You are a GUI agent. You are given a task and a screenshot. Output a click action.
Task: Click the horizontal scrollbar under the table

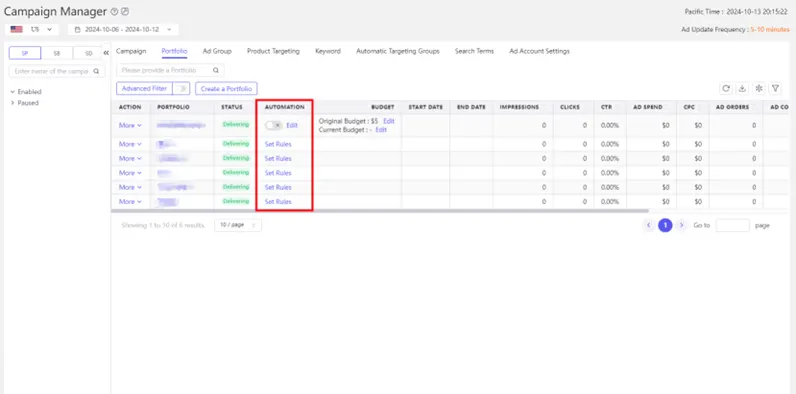pos(380,211)
